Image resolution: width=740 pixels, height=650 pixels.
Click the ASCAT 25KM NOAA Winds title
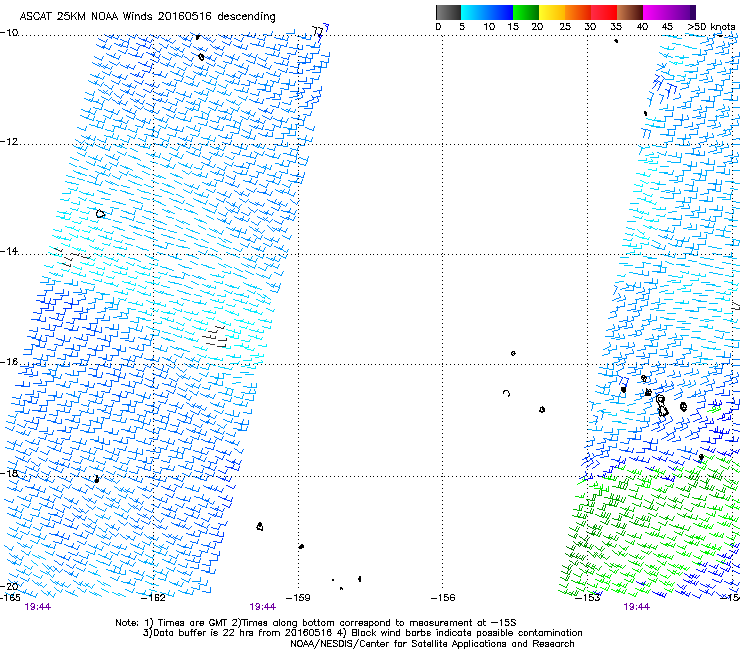[147, 16]
